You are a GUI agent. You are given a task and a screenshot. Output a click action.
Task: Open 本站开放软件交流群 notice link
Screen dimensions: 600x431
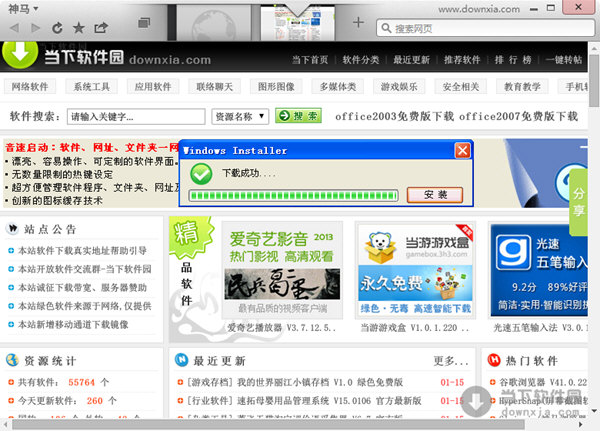click(85, 269)
